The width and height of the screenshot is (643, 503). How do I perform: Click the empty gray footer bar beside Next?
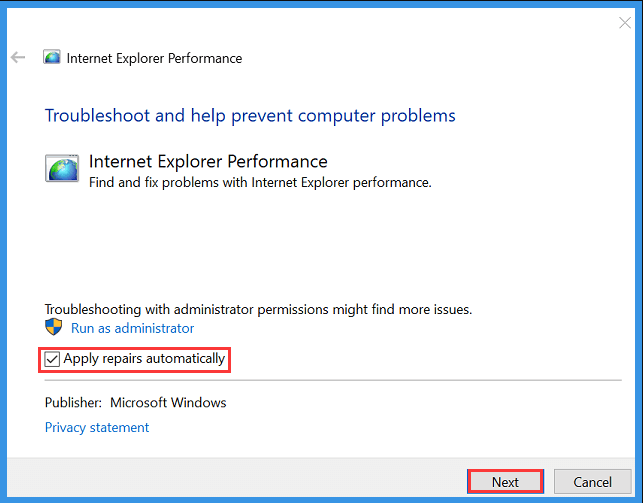click(x=237, y=478)
